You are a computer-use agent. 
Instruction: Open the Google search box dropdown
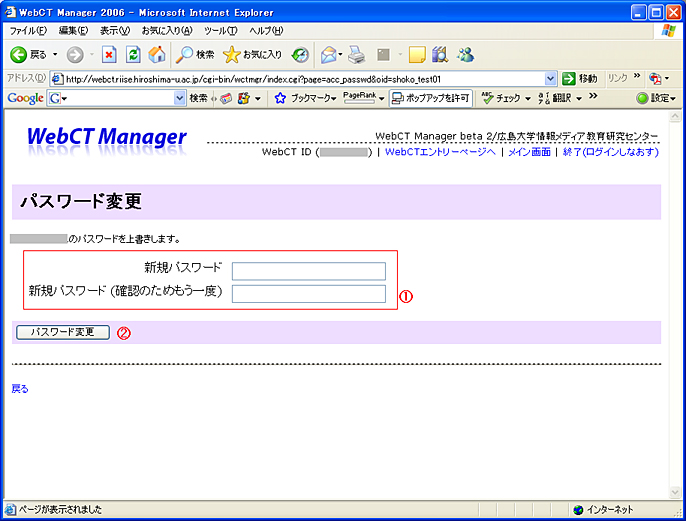click(x=179, y=98)
